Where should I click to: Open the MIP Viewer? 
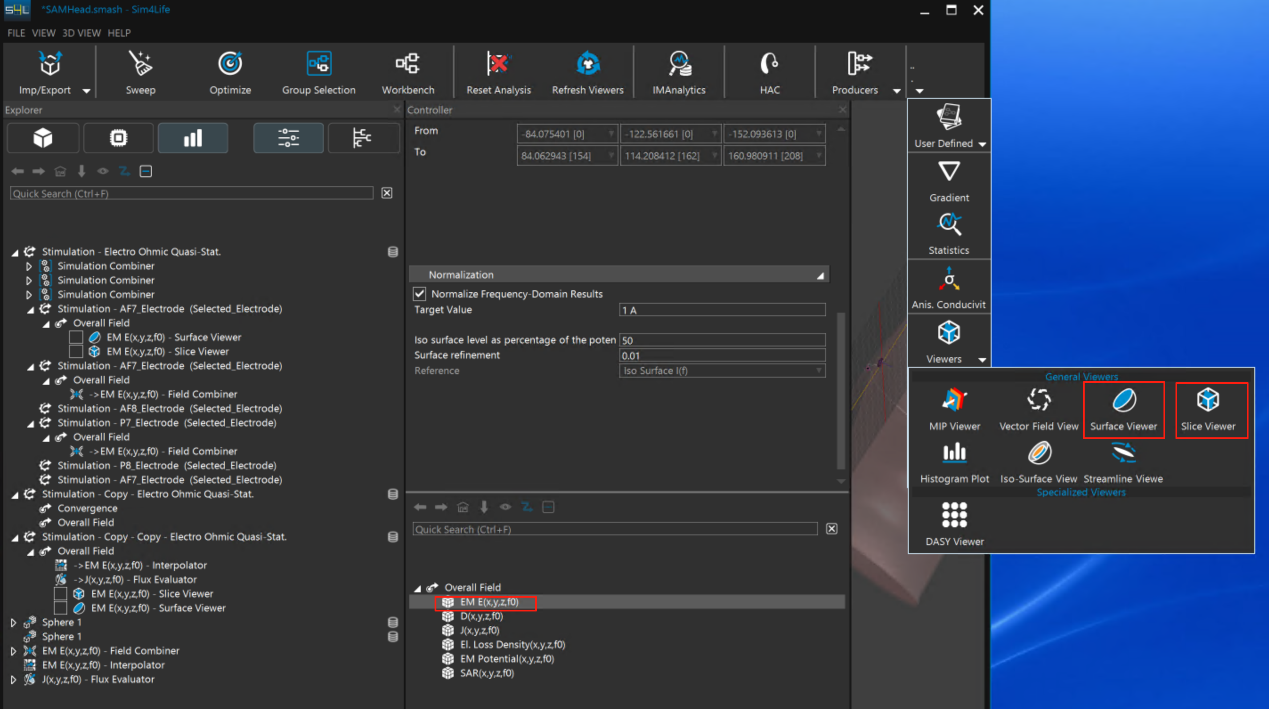pyautogui.click(x=954, y=402)
